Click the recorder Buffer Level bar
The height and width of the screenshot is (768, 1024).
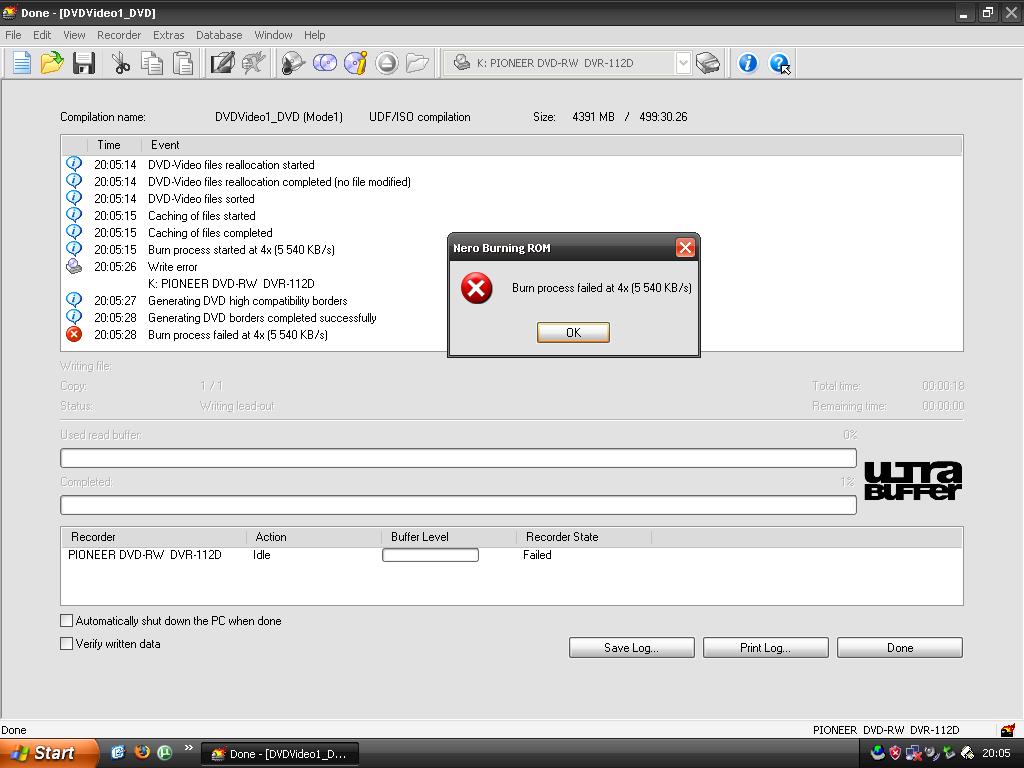(x=430, y=555)
